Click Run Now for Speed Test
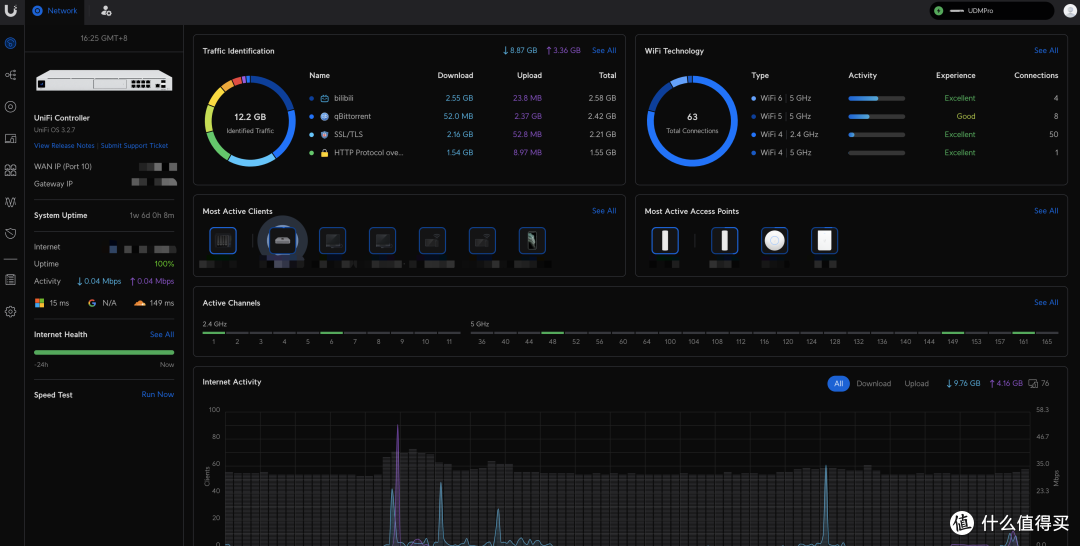This screenshot has width=1080, height=546. click(158, 395)
